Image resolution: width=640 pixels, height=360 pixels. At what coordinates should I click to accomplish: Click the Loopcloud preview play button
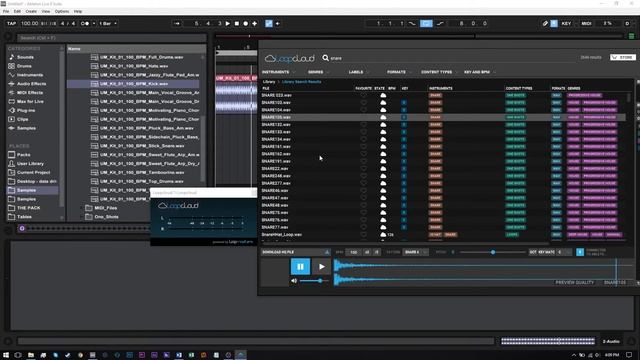(x=322, y=267)
